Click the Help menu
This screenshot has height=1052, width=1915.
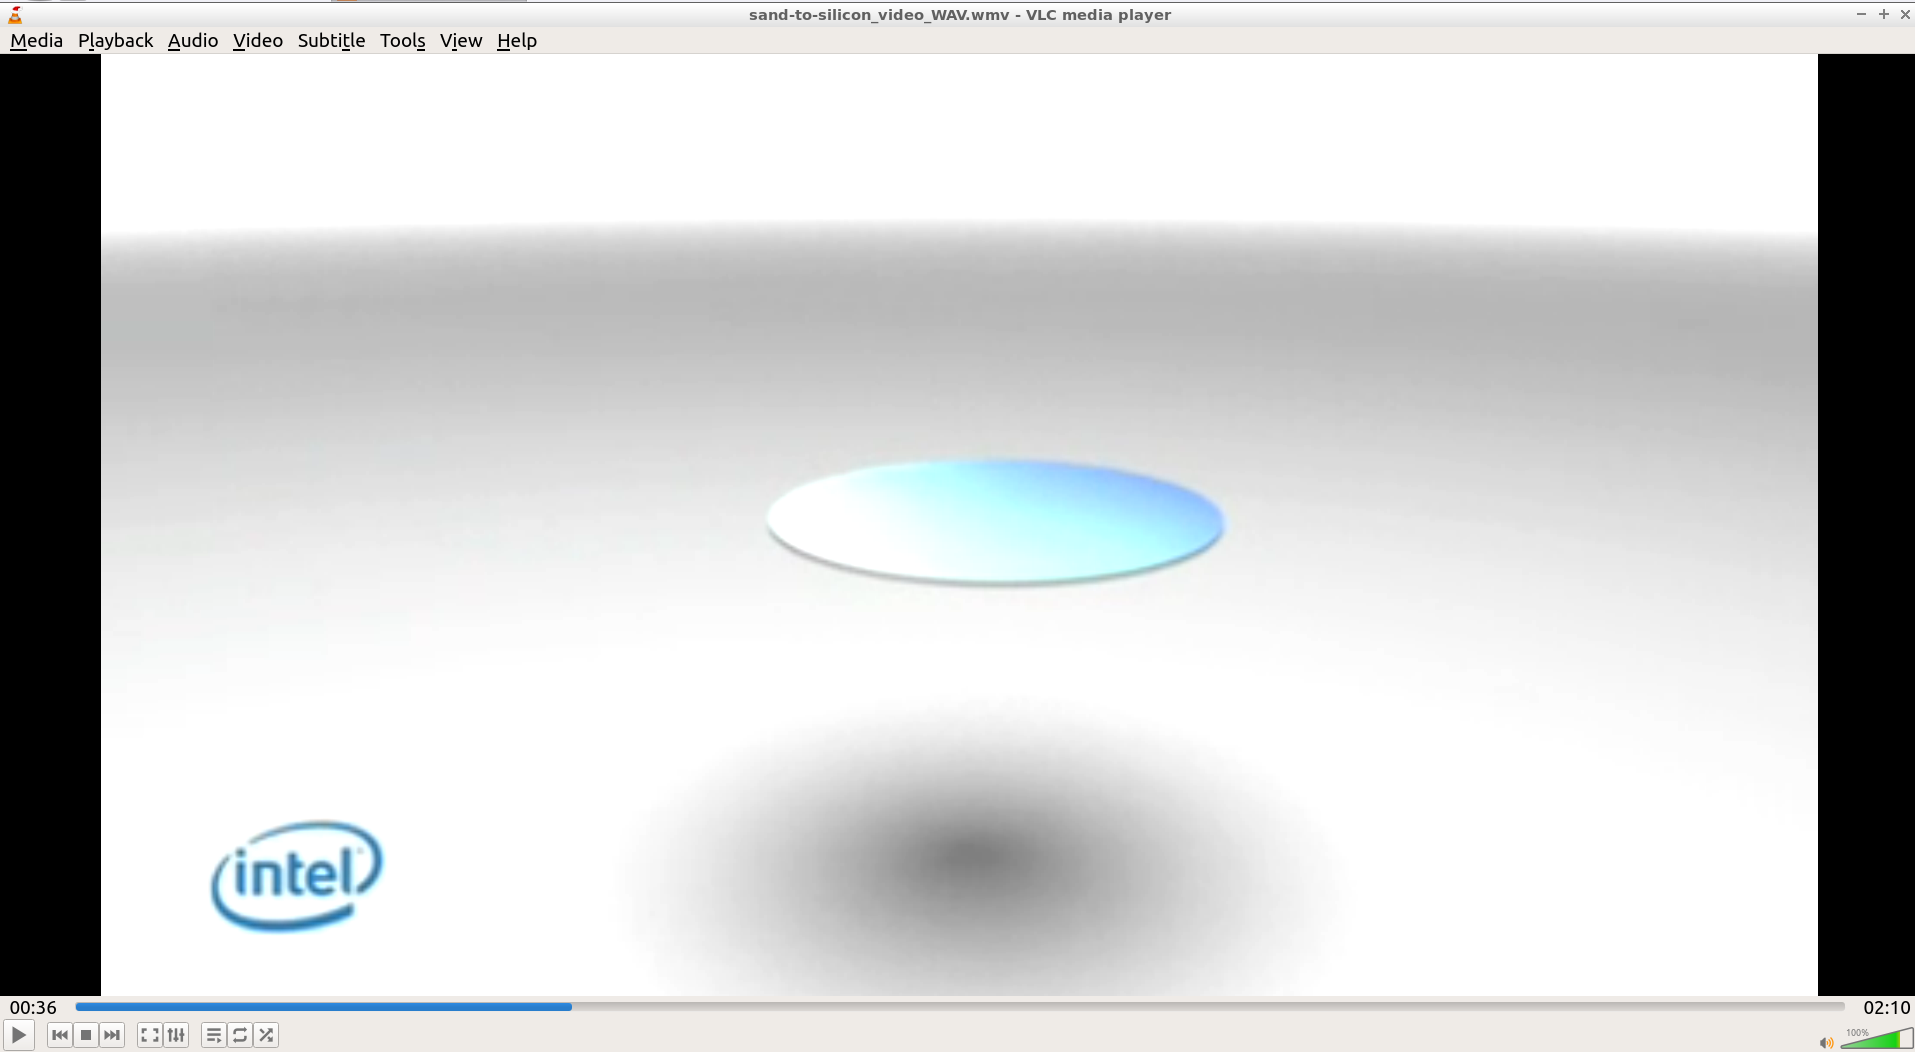[x=516, y=40]
